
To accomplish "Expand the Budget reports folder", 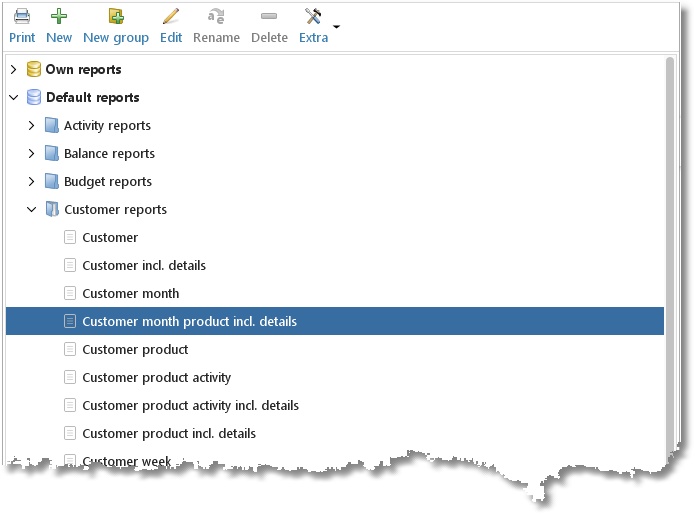I will pos(31,181).
